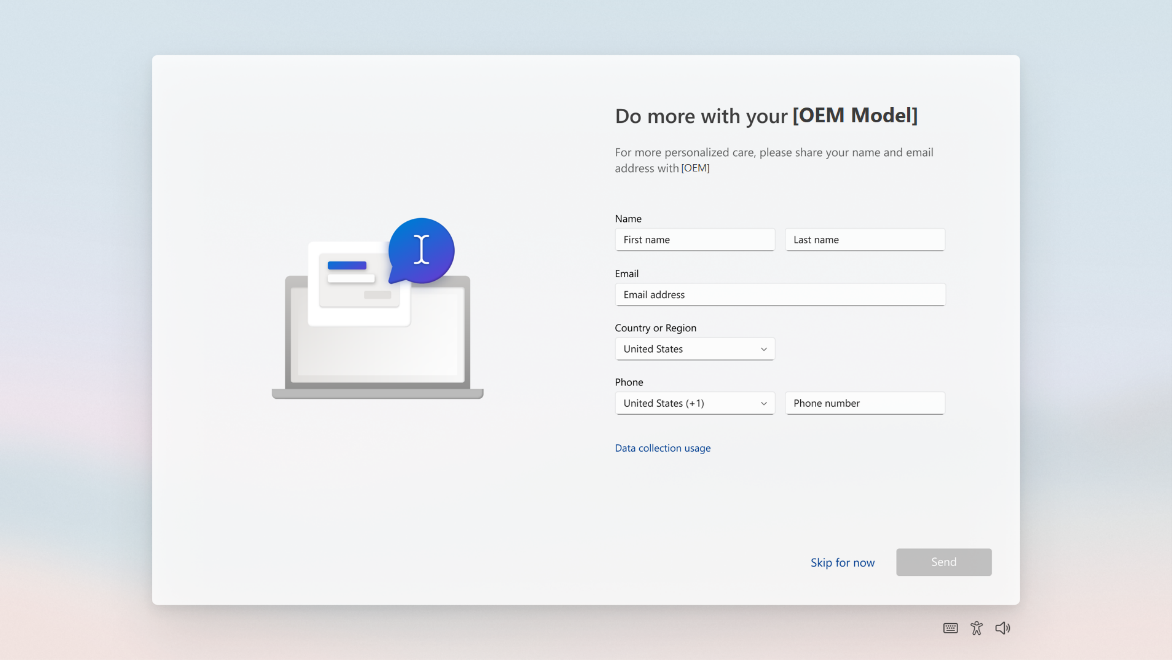Click the Email address field
Screen dimensions: 1172x660
[x=779, y=294]
